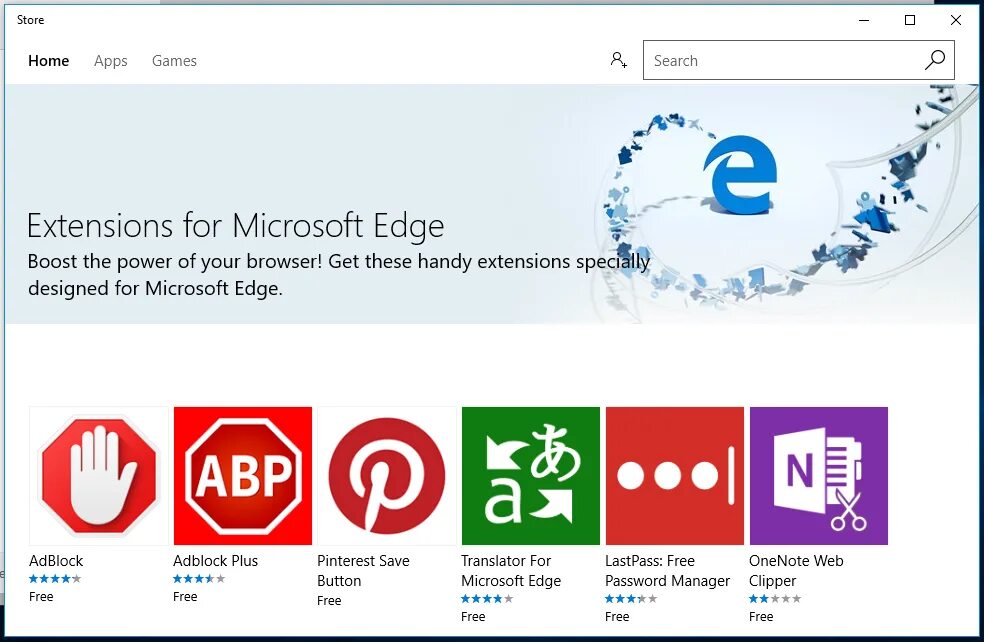
Task: Click the Free label under Translator
Action: tap(473, 617)
